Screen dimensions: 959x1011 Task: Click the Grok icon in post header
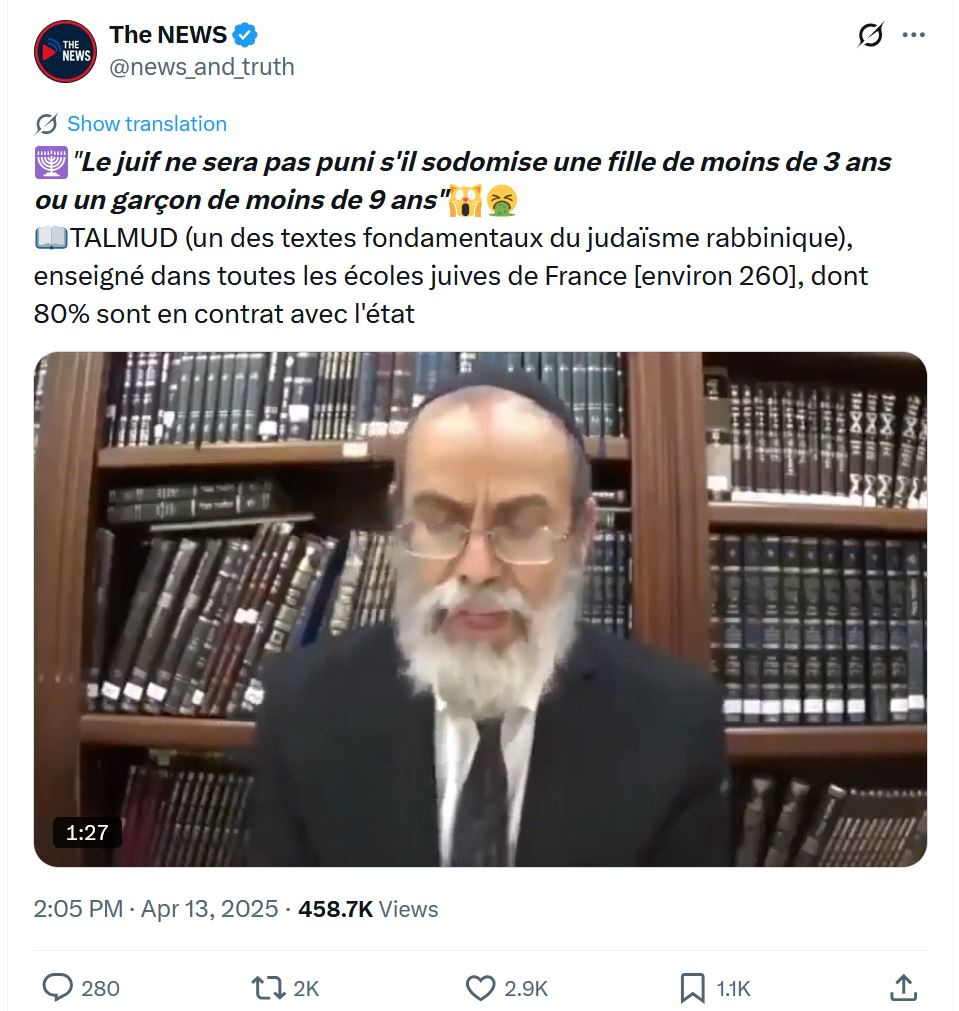point(870,35)
